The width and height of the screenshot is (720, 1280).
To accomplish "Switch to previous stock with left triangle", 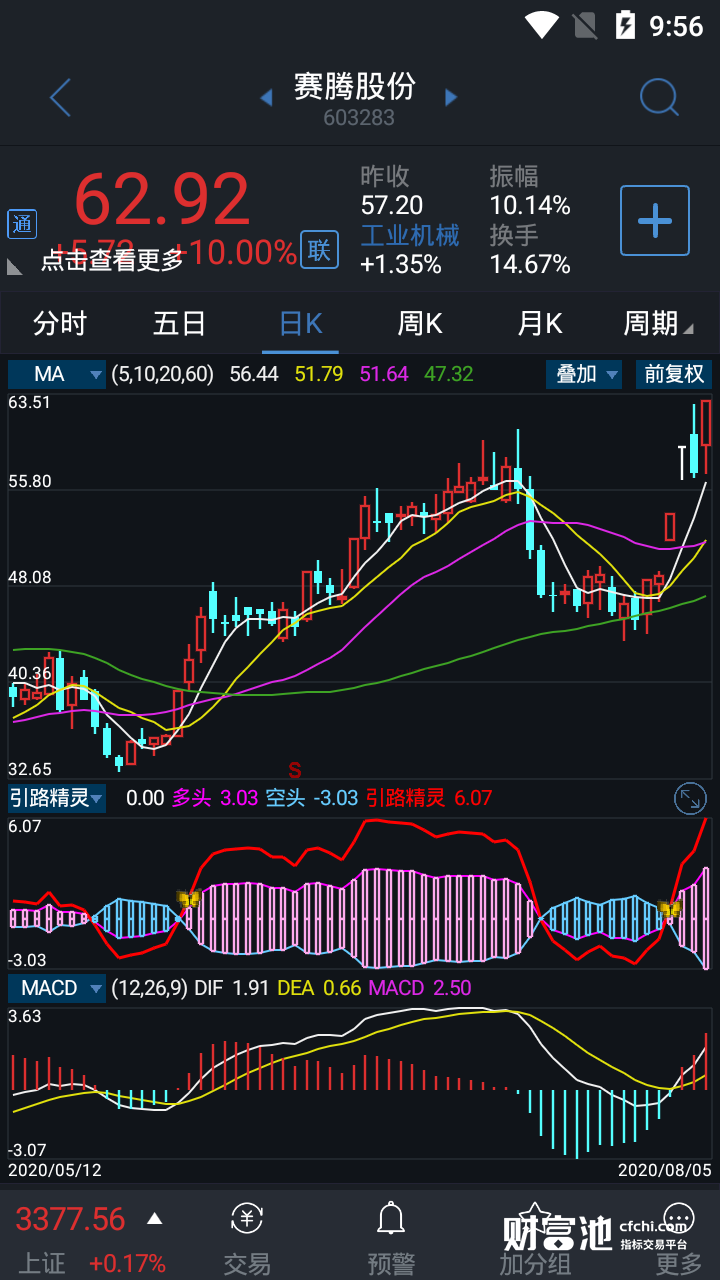I will coord(266,98).
